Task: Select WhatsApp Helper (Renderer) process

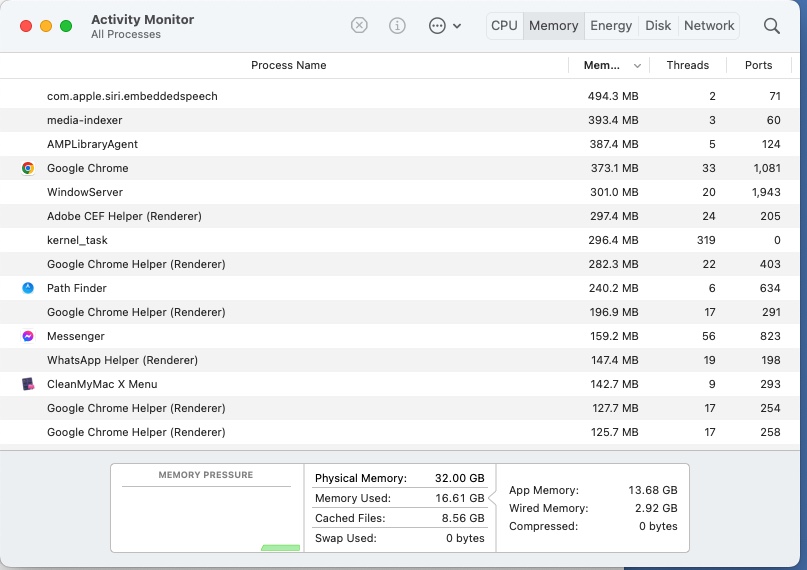Action: (x=122, y=360)
